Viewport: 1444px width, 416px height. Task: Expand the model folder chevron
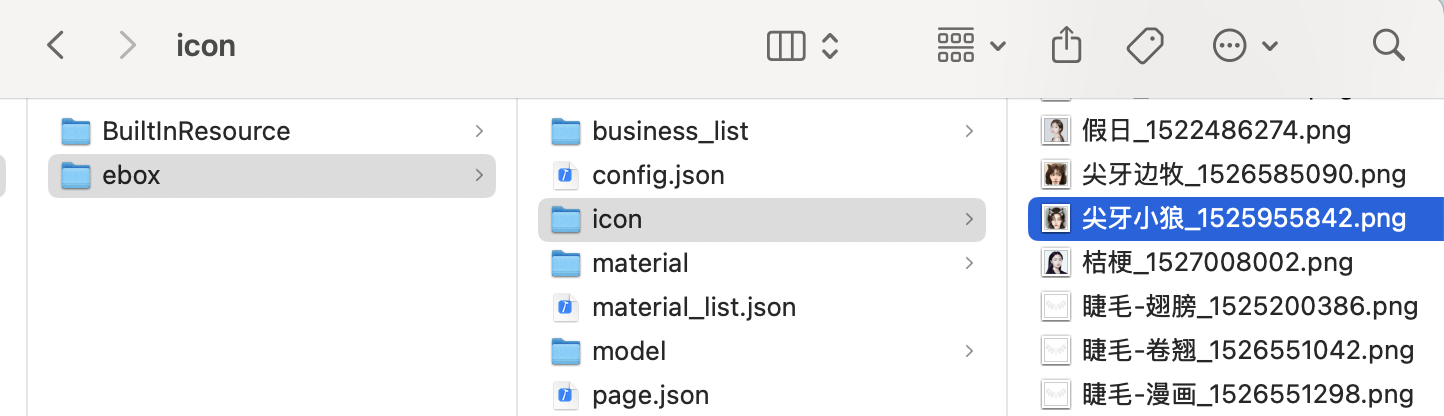[969, 351]
